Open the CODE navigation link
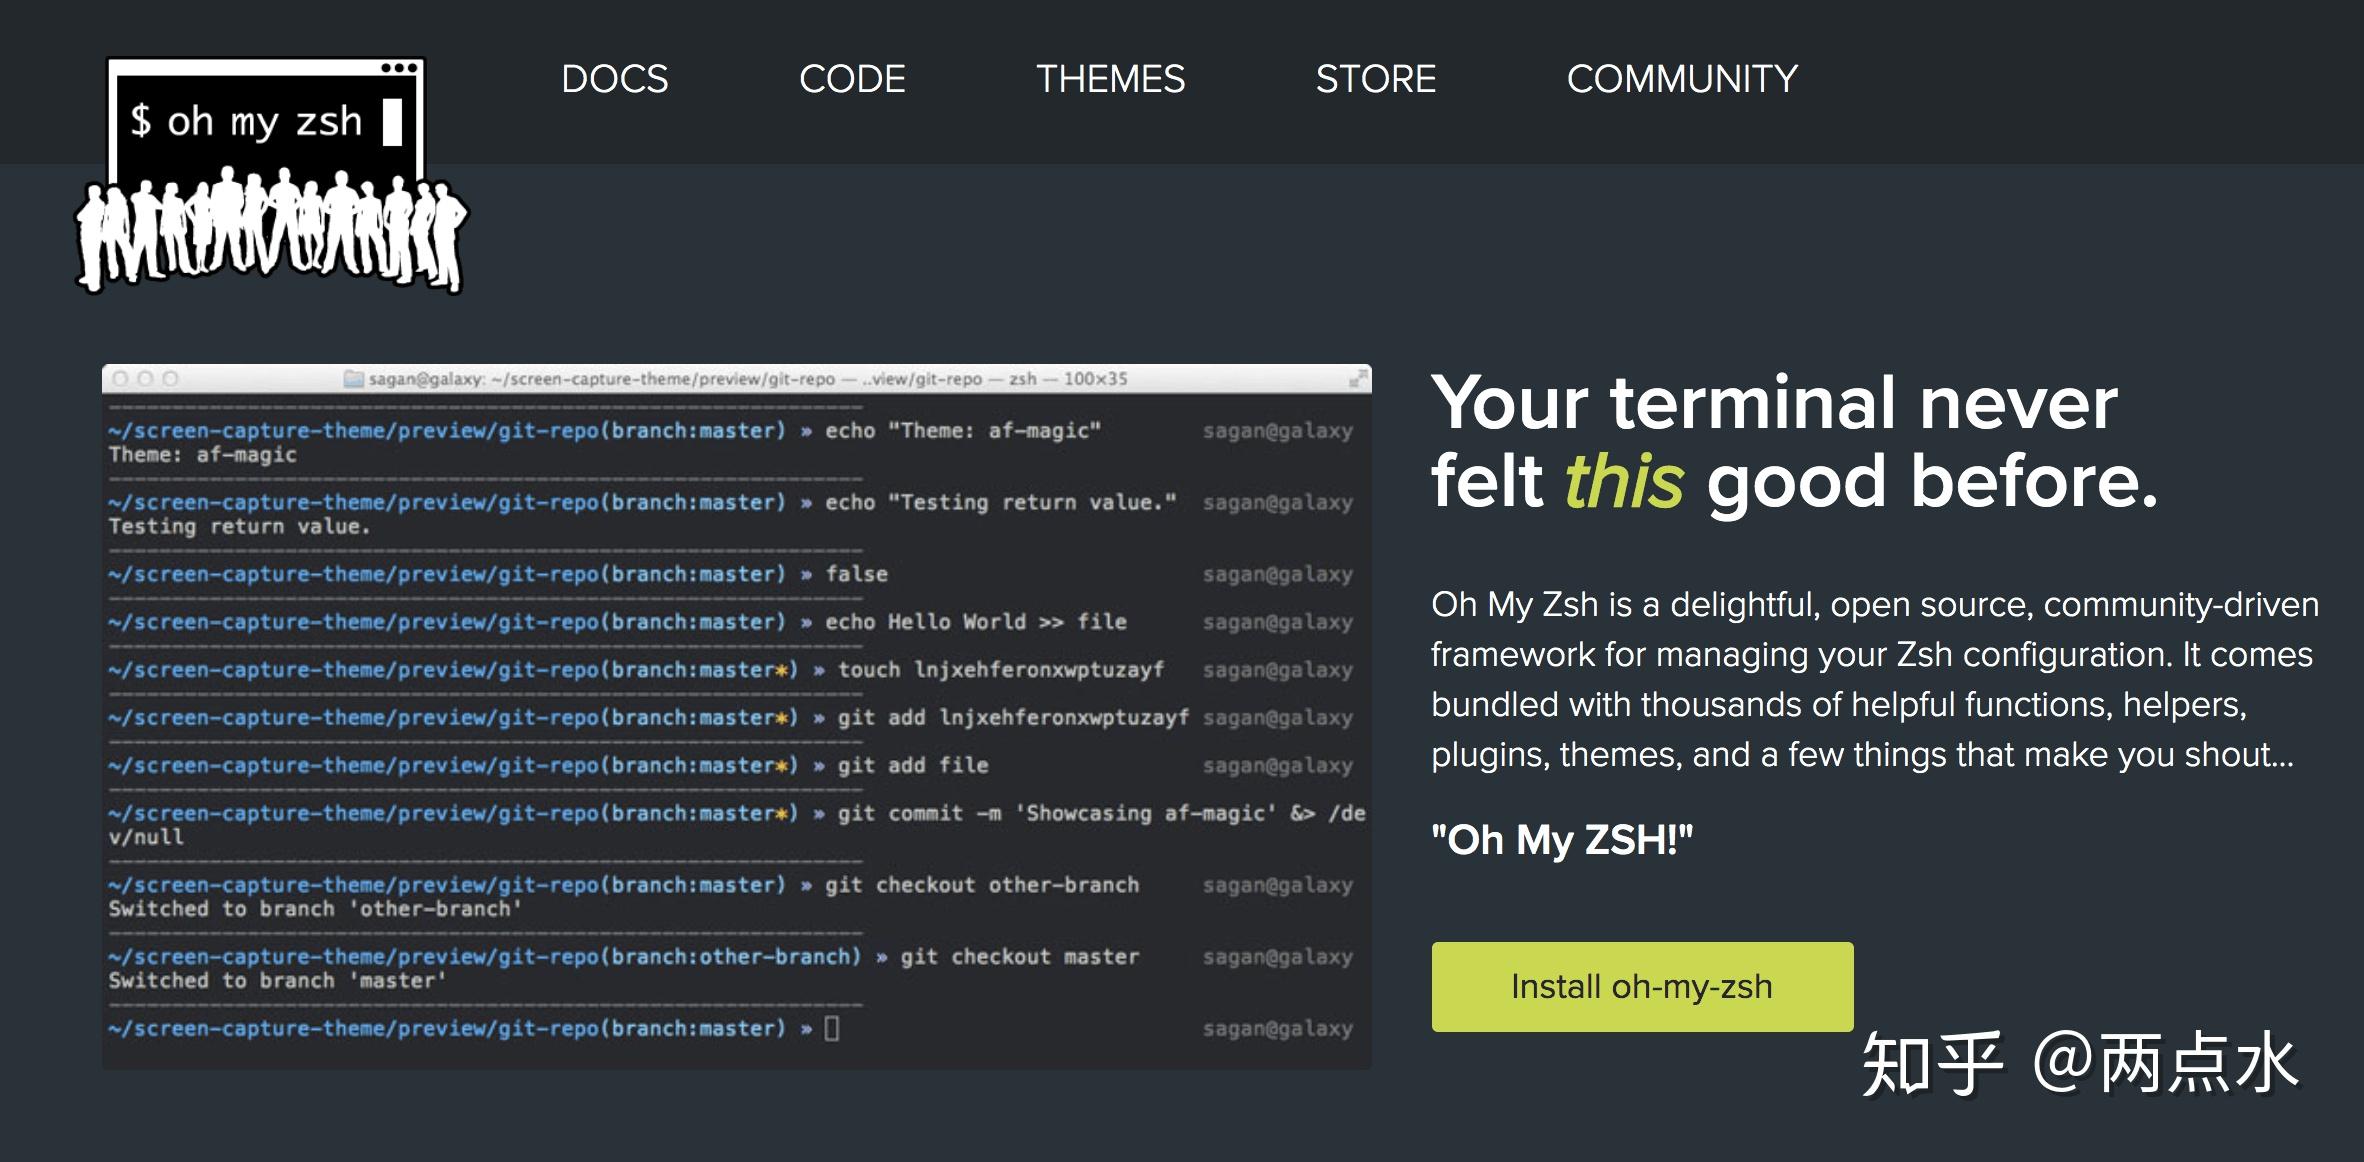The height and width of the screenshot is (1162, 2364). 852,79
